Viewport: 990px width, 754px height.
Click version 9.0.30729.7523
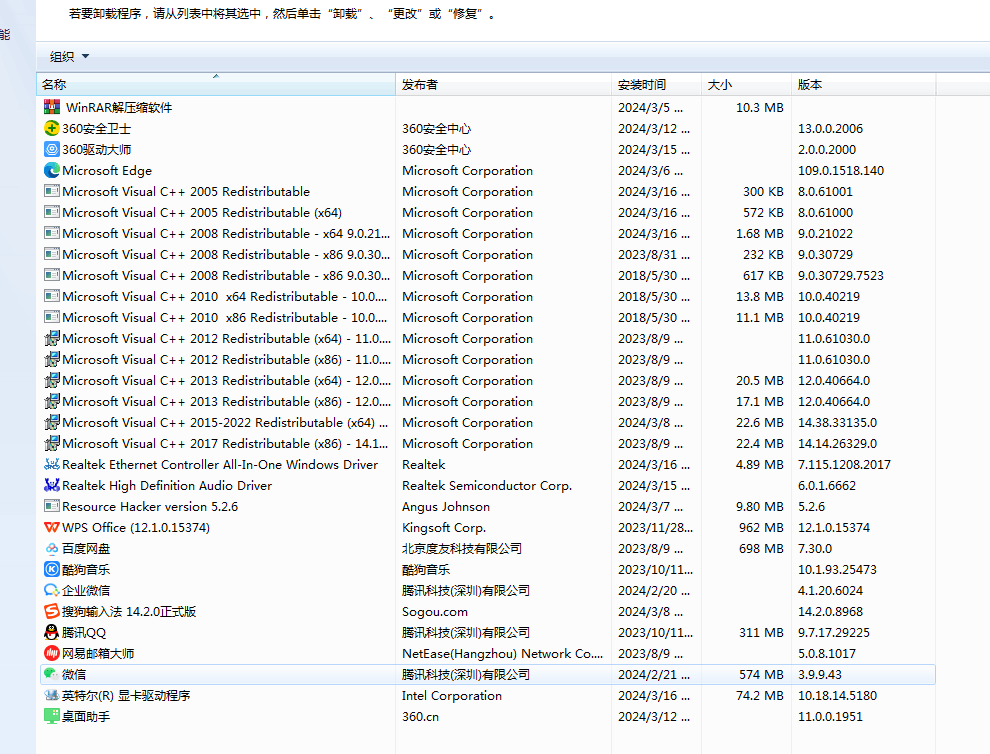841,275
